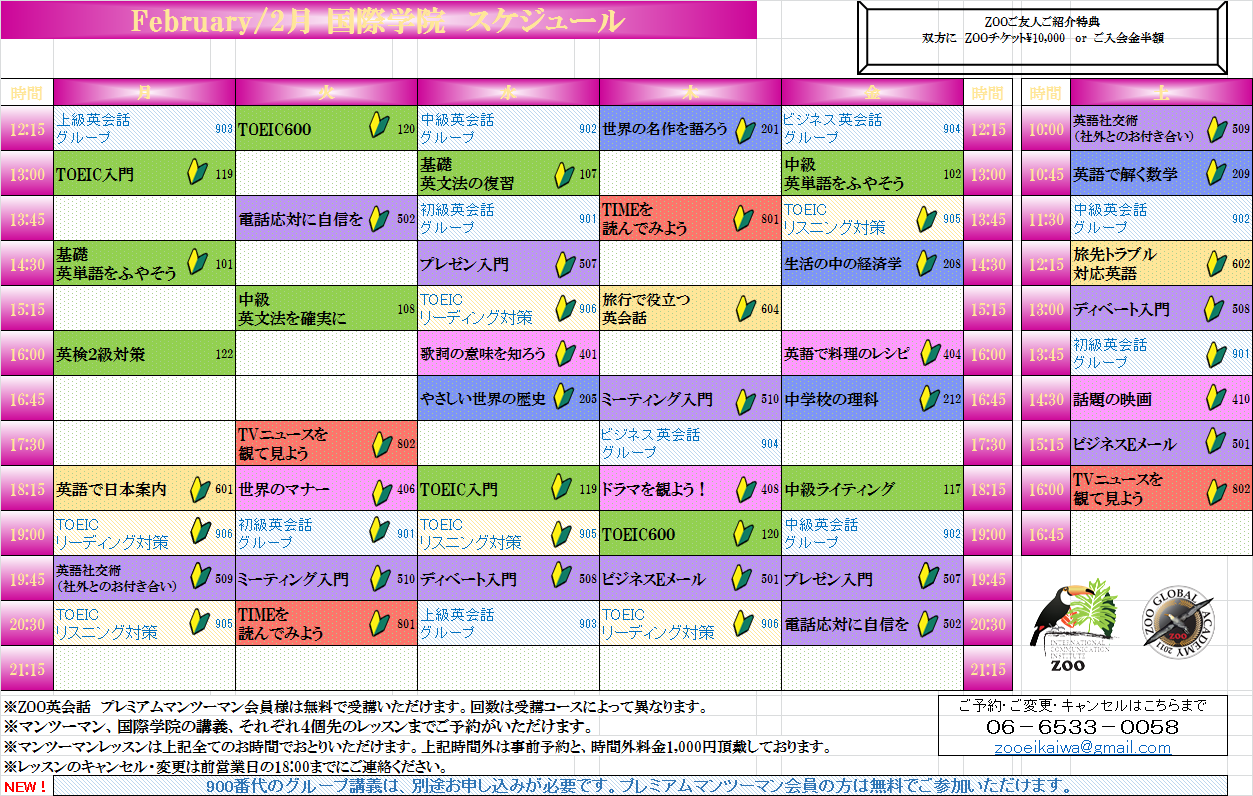Viewport: 1253px width, 796px height.
Task: Click the February schedule title banner
Action: coord(378,21)
